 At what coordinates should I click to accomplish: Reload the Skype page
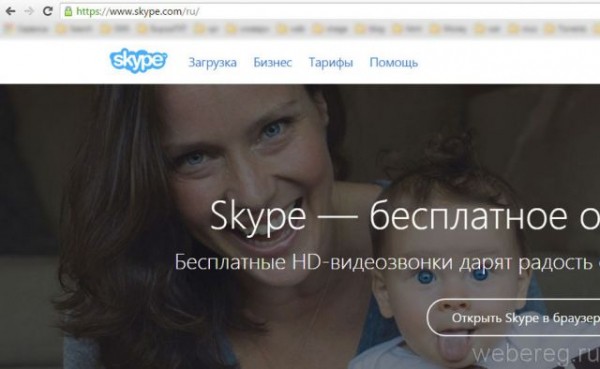pyautogui.click(x=47, y=11)
